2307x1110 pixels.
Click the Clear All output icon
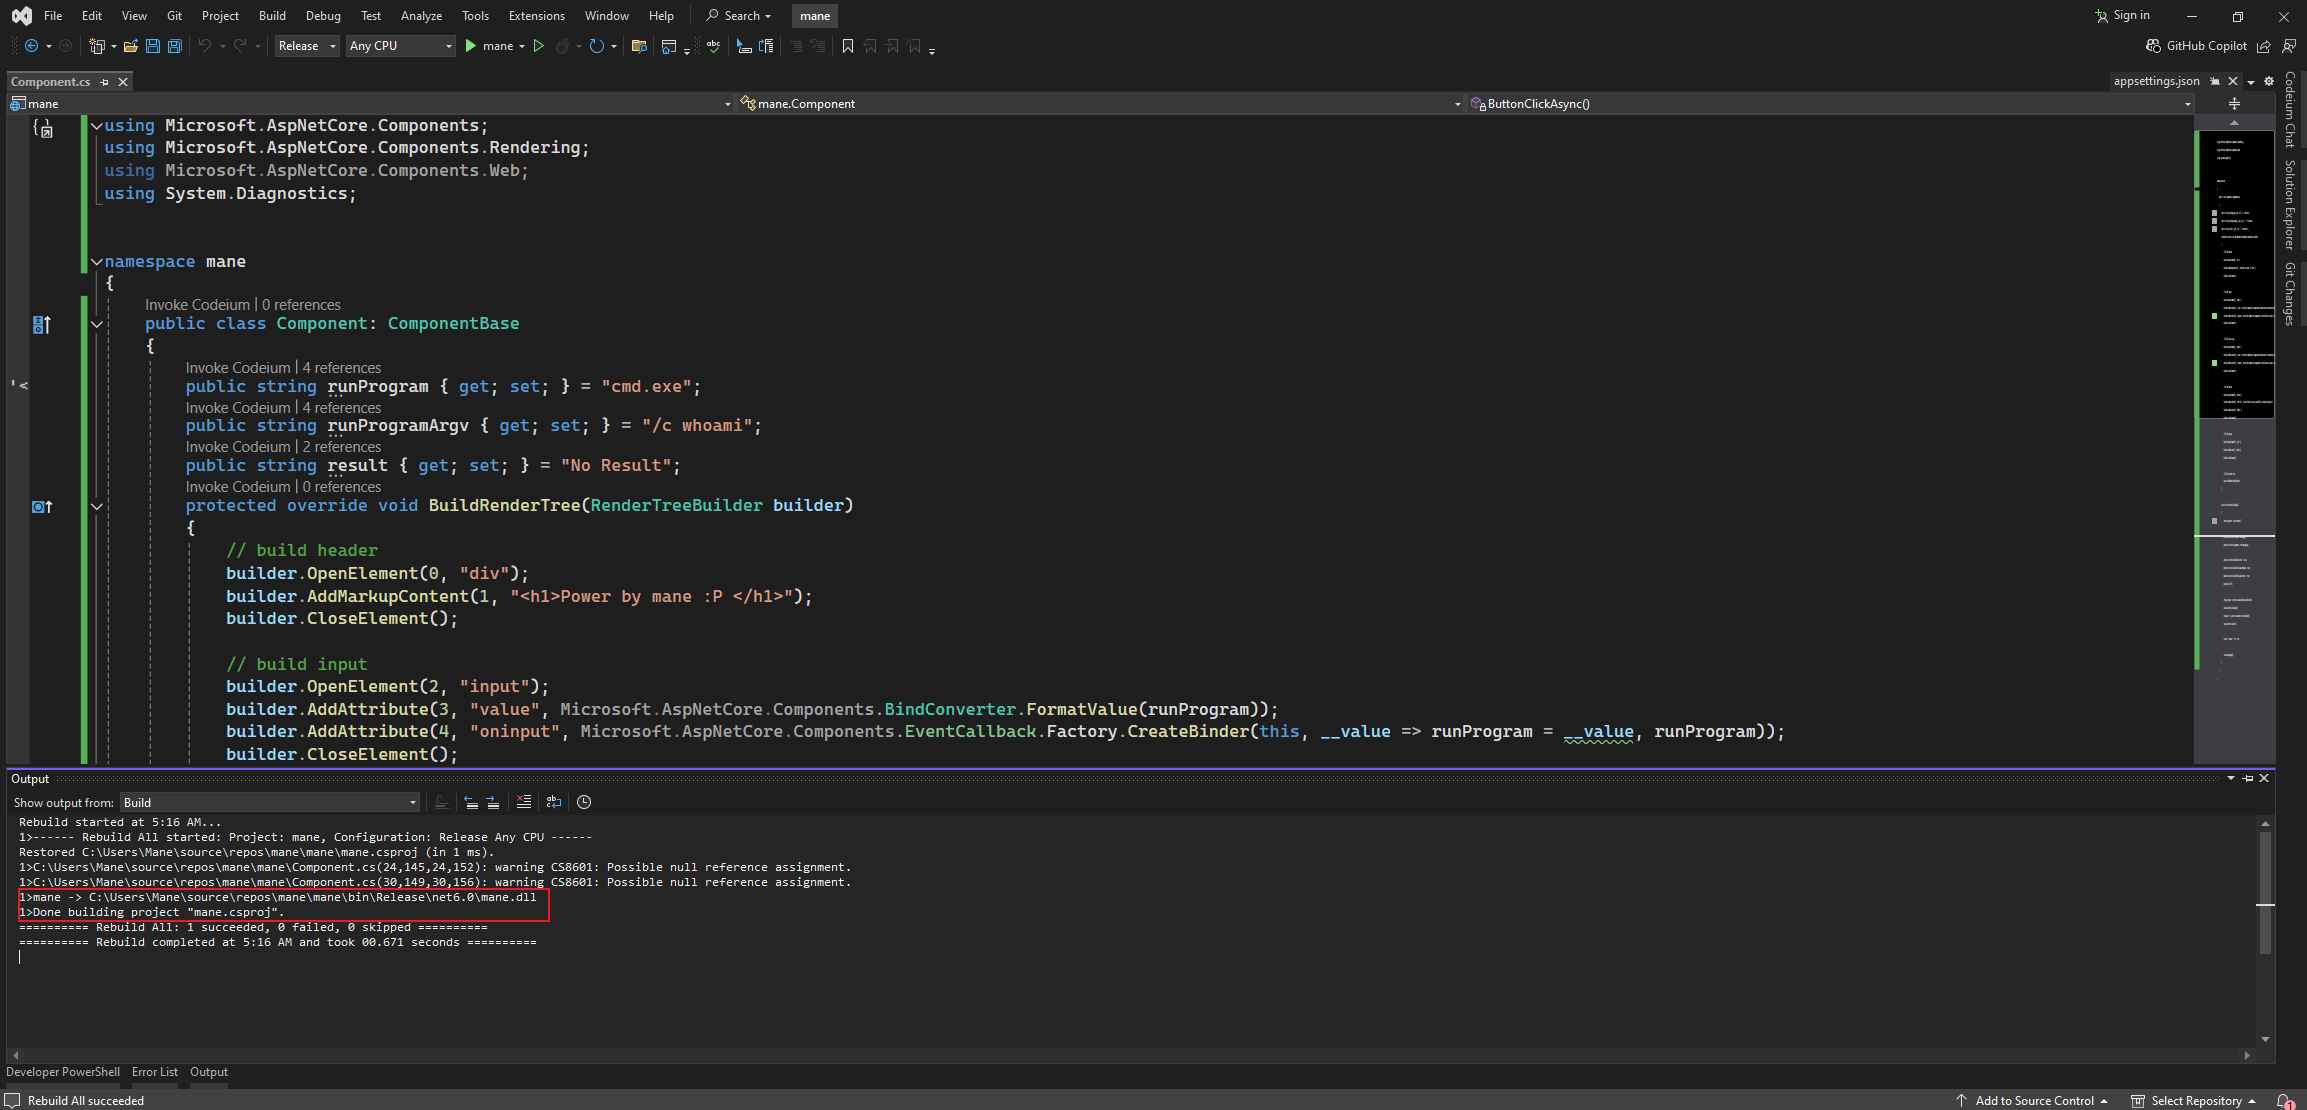(x=524, y=802)
